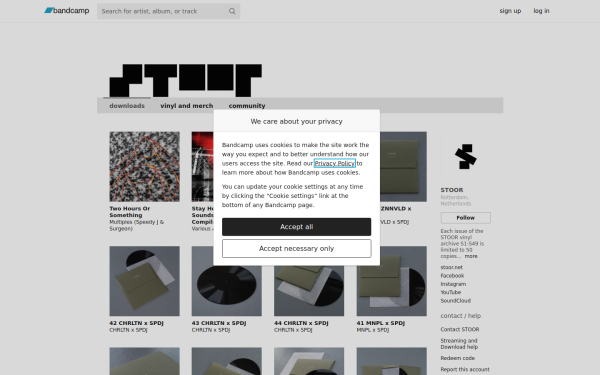Viewport: 600px width, 375px height.
Task: Choose Accept necessary only
Action: click(297, 248)
